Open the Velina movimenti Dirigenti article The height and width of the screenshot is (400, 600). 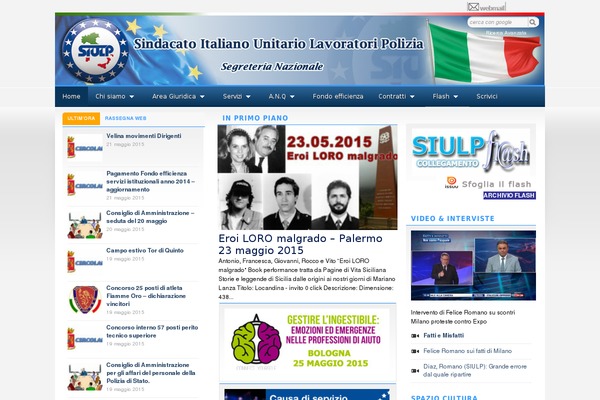(144, 136)
